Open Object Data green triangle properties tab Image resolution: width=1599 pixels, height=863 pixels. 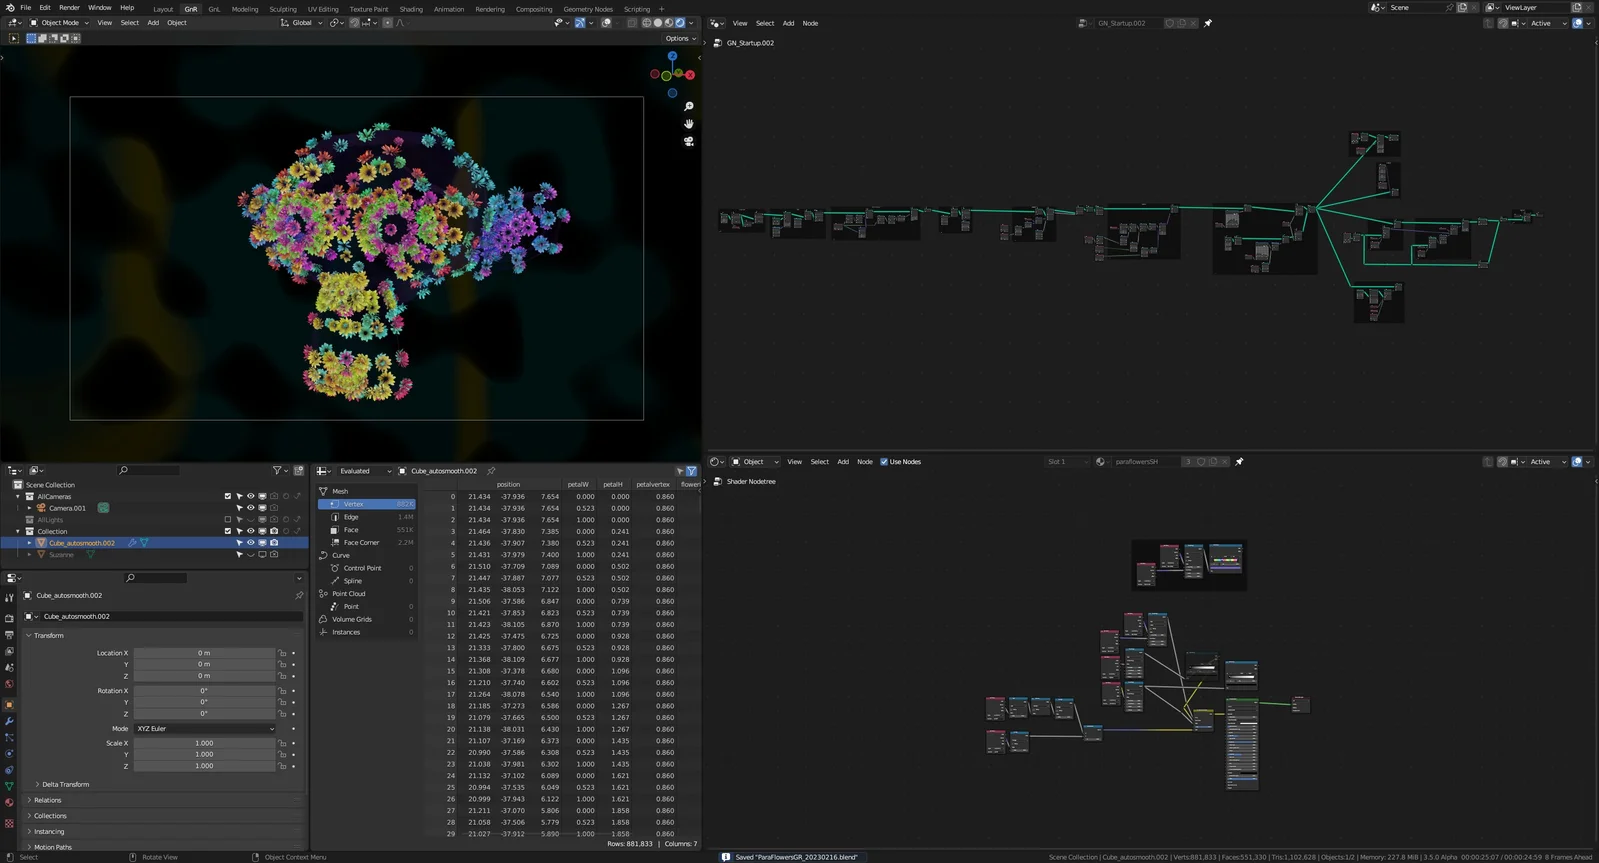(9, 787)
